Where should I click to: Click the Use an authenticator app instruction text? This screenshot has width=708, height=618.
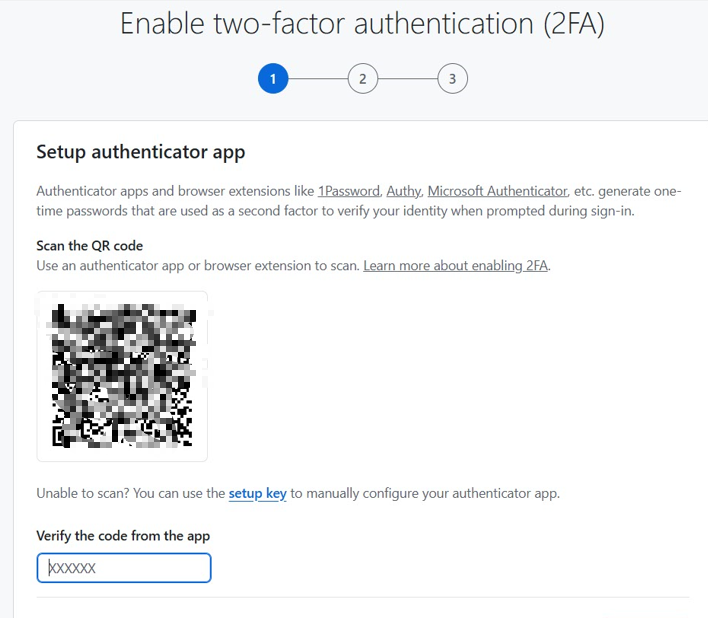coord(198,266)
